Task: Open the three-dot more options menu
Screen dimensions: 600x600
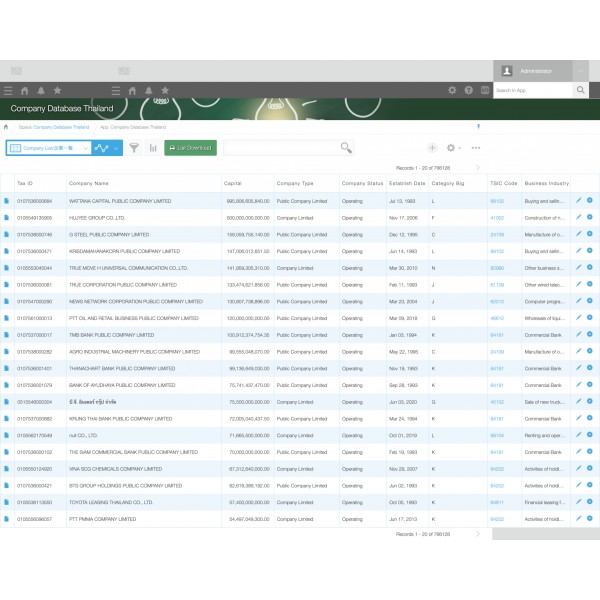Action: (x=476, y=148)
